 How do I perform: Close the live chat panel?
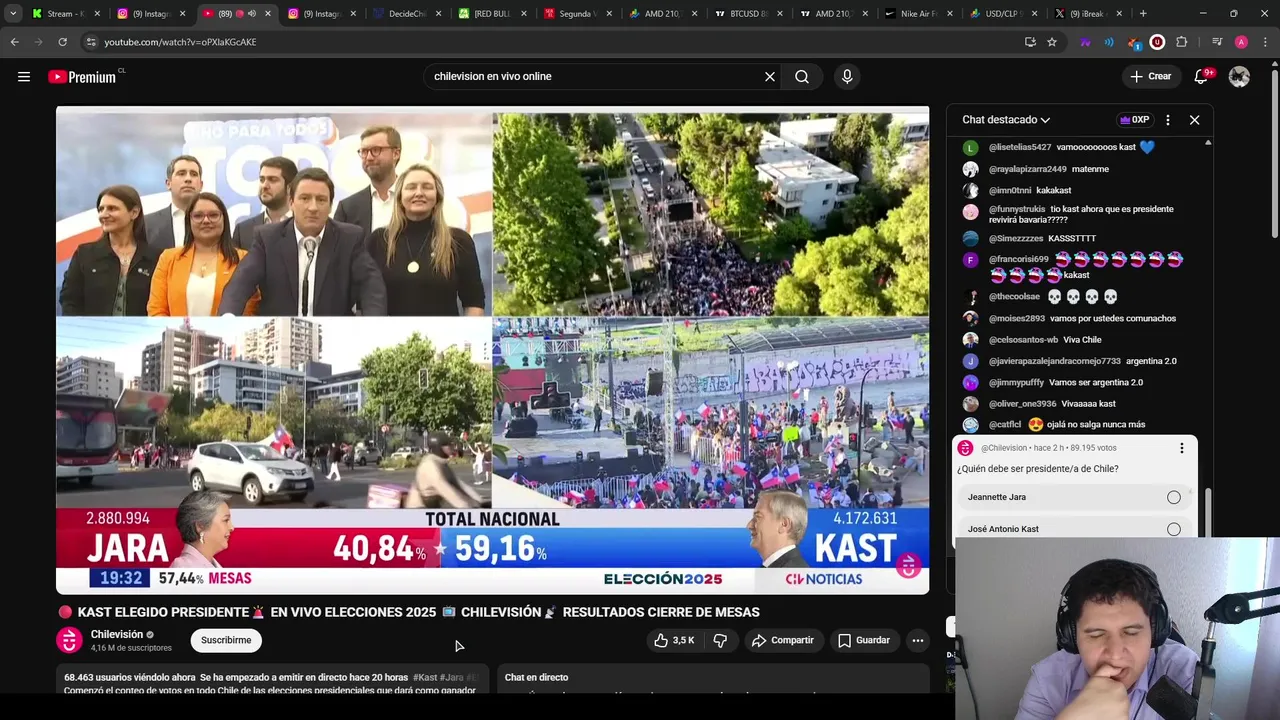(1194, 120)
